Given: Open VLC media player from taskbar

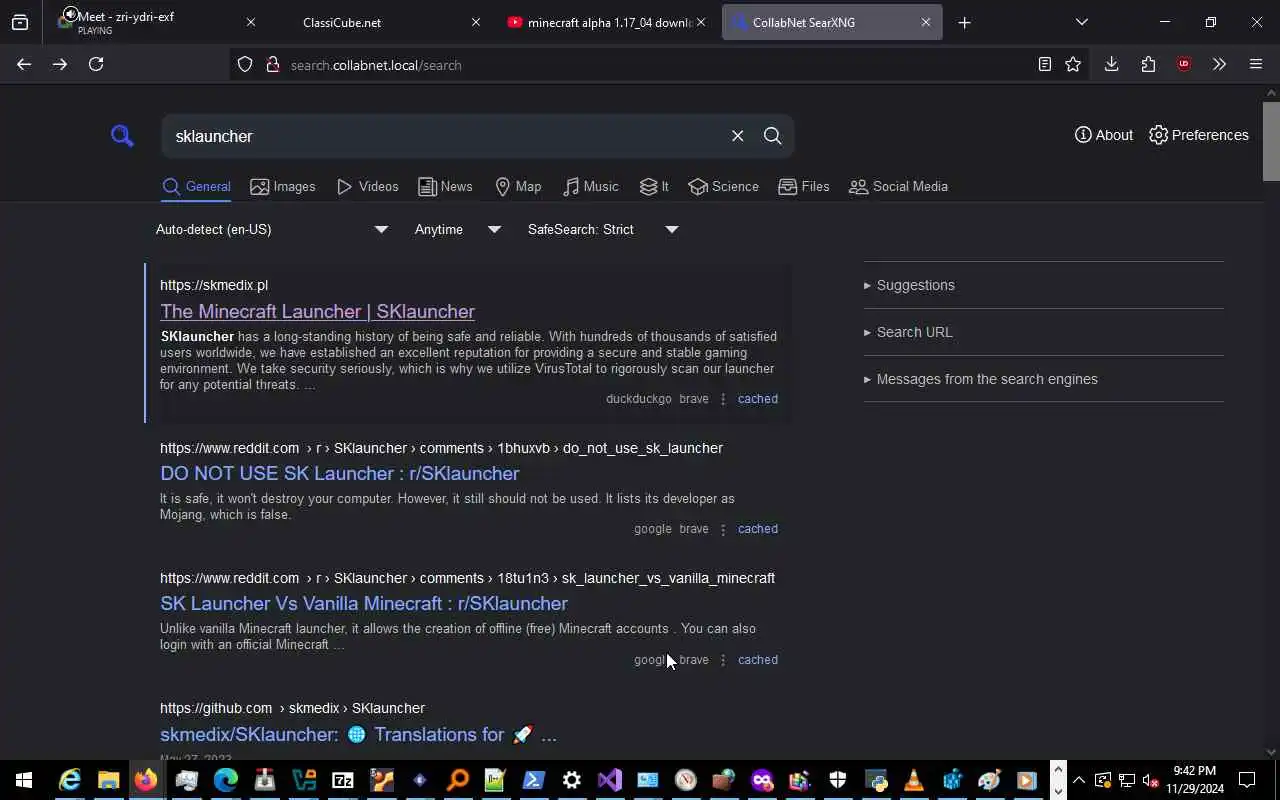Looking at the screenshot, I should (x=913, y=780).
